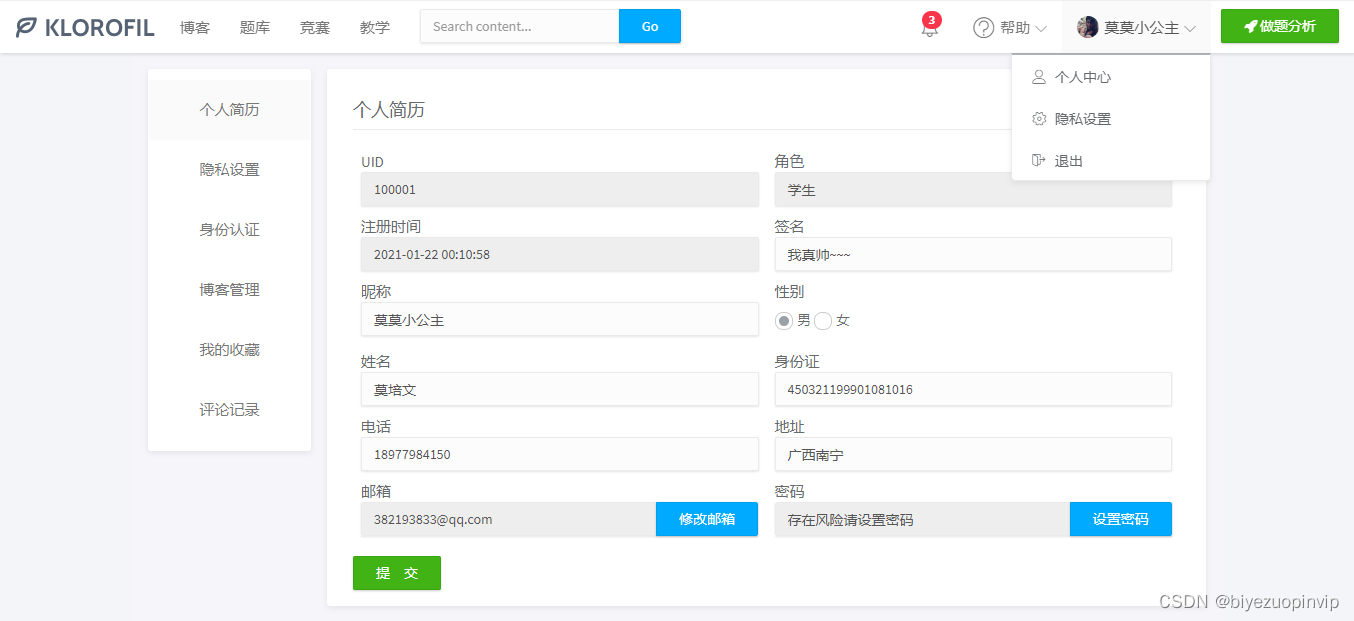The image size is (1354, 621).
Task: Select 隐私设置 in the left sidebar
Action: coord(229,170)
